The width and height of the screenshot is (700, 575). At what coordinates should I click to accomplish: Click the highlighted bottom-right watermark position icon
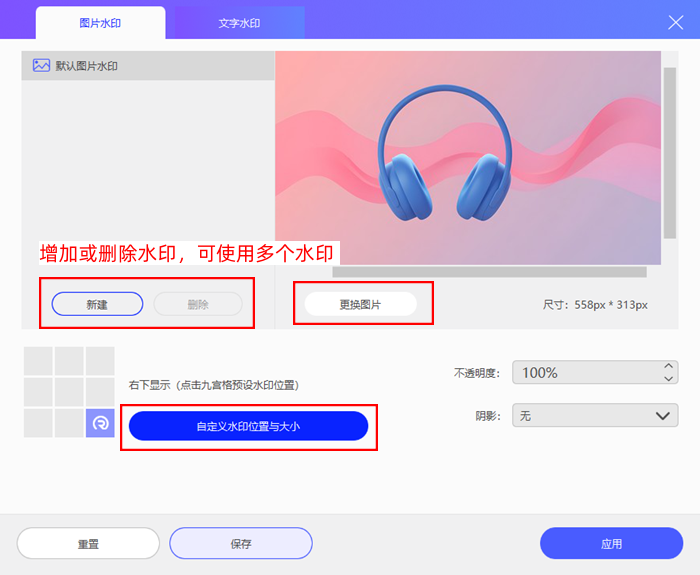[x=100, y=423]
